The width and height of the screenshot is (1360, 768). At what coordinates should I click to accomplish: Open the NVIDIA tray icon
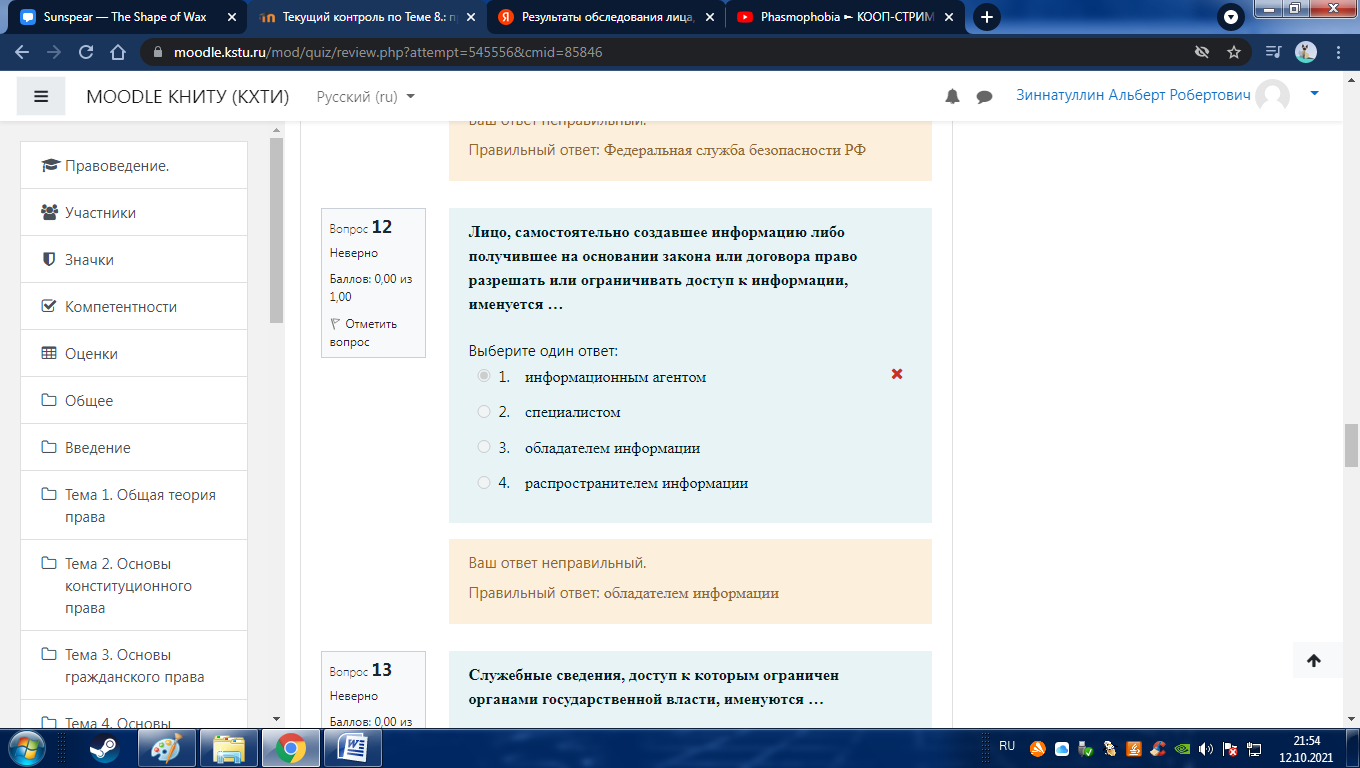[x=1182, y=748]
